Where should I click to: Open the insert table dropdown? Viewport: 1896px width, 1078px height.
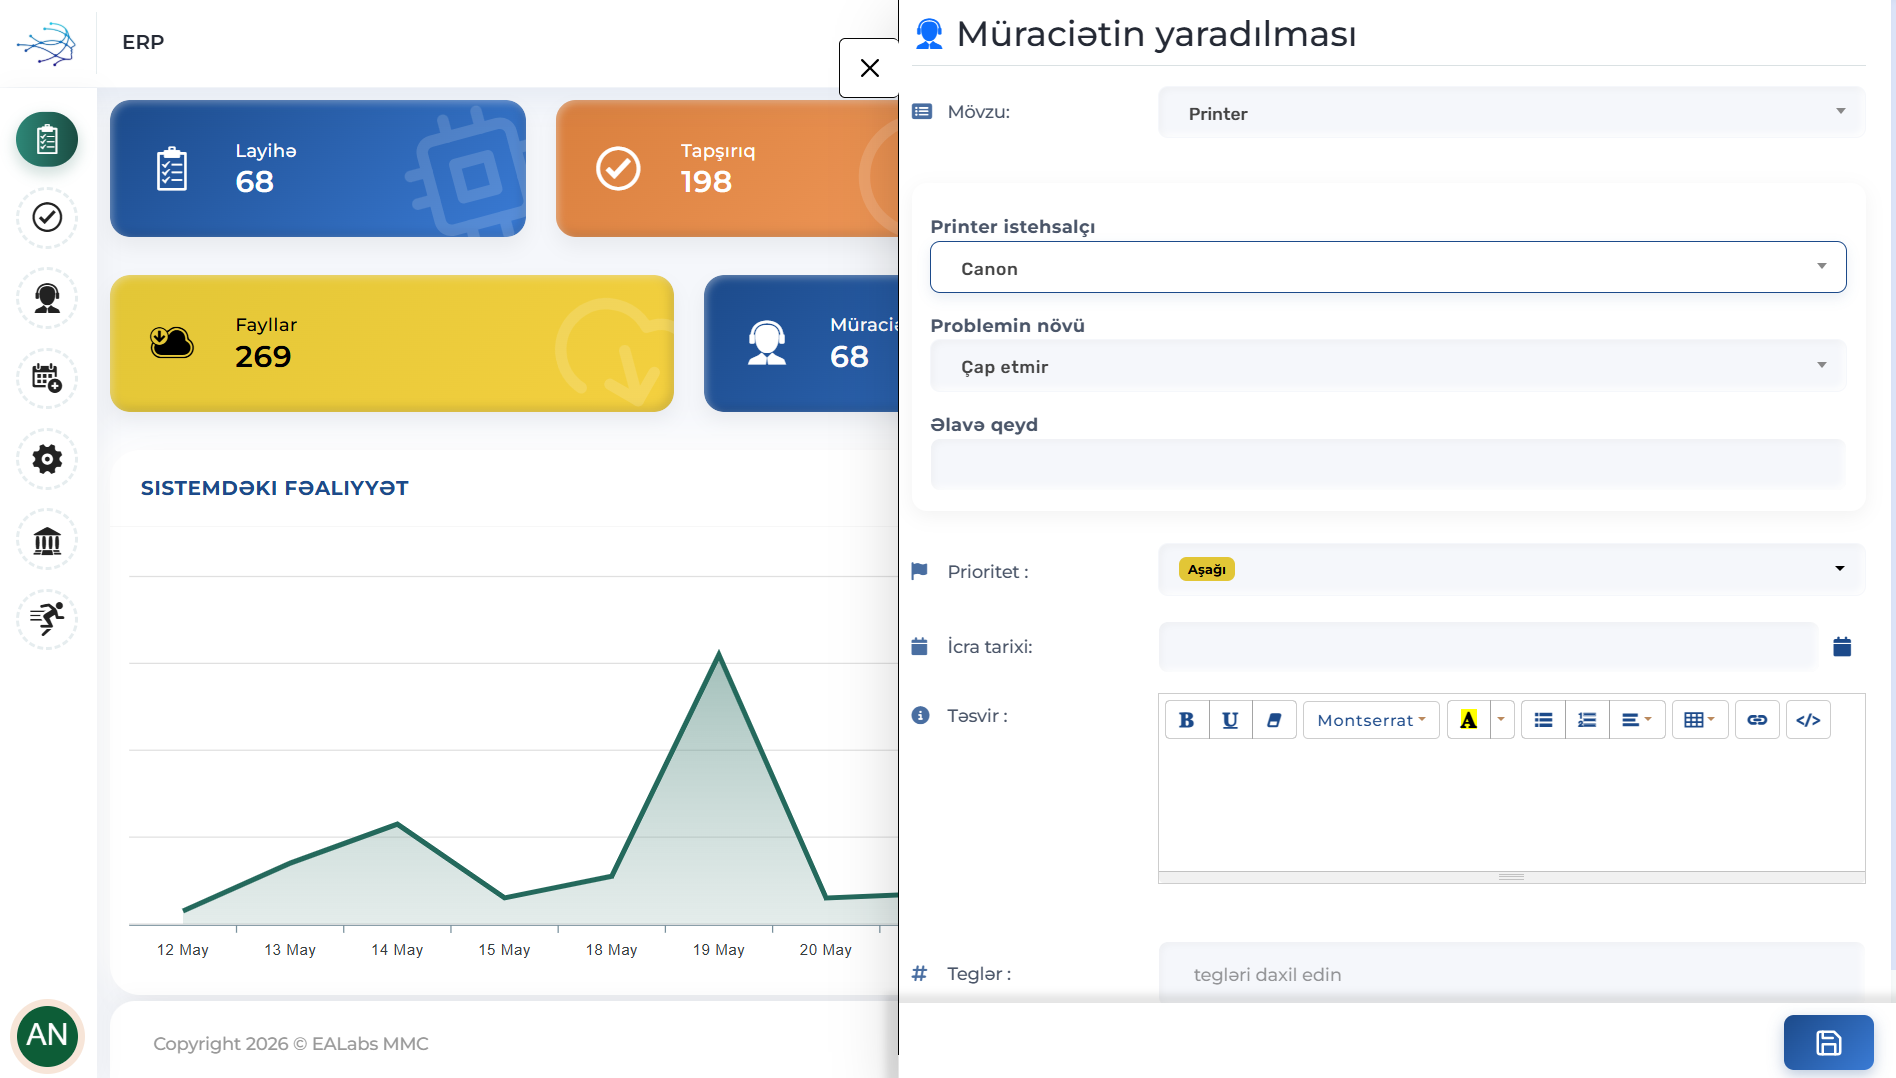click(x=1699, y=720)
